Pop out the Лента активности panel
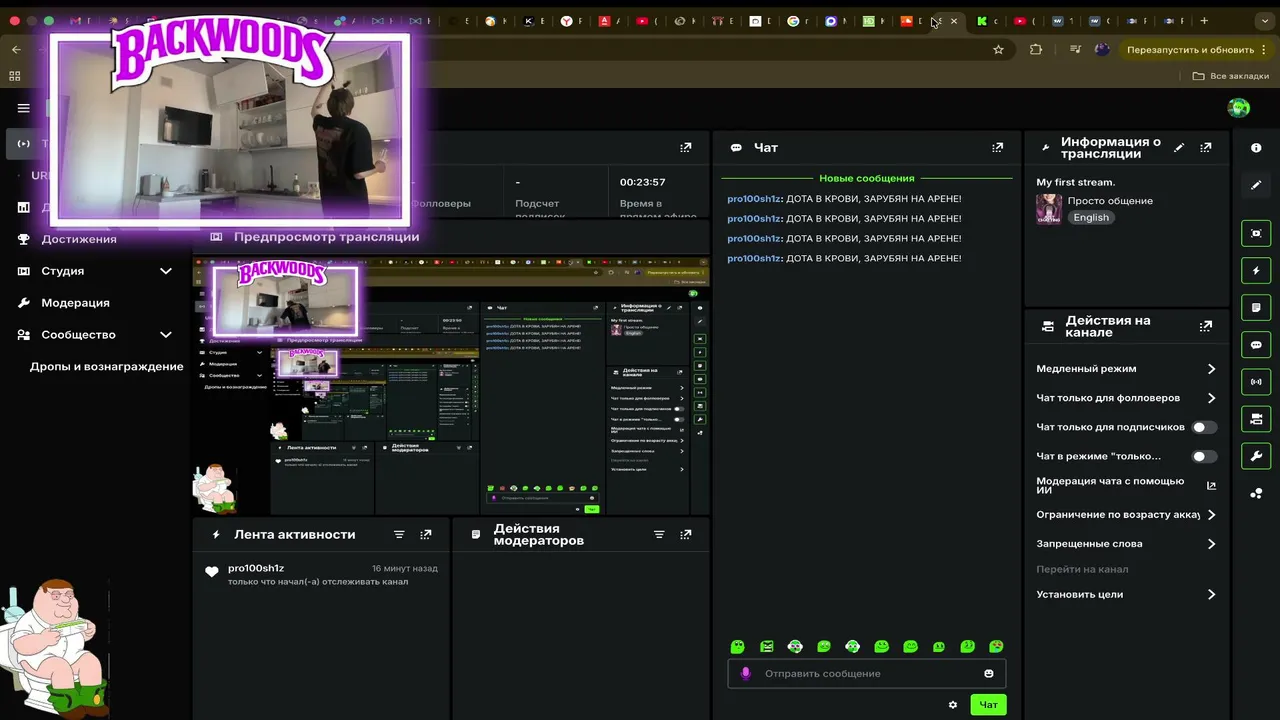 pos(426,535)
